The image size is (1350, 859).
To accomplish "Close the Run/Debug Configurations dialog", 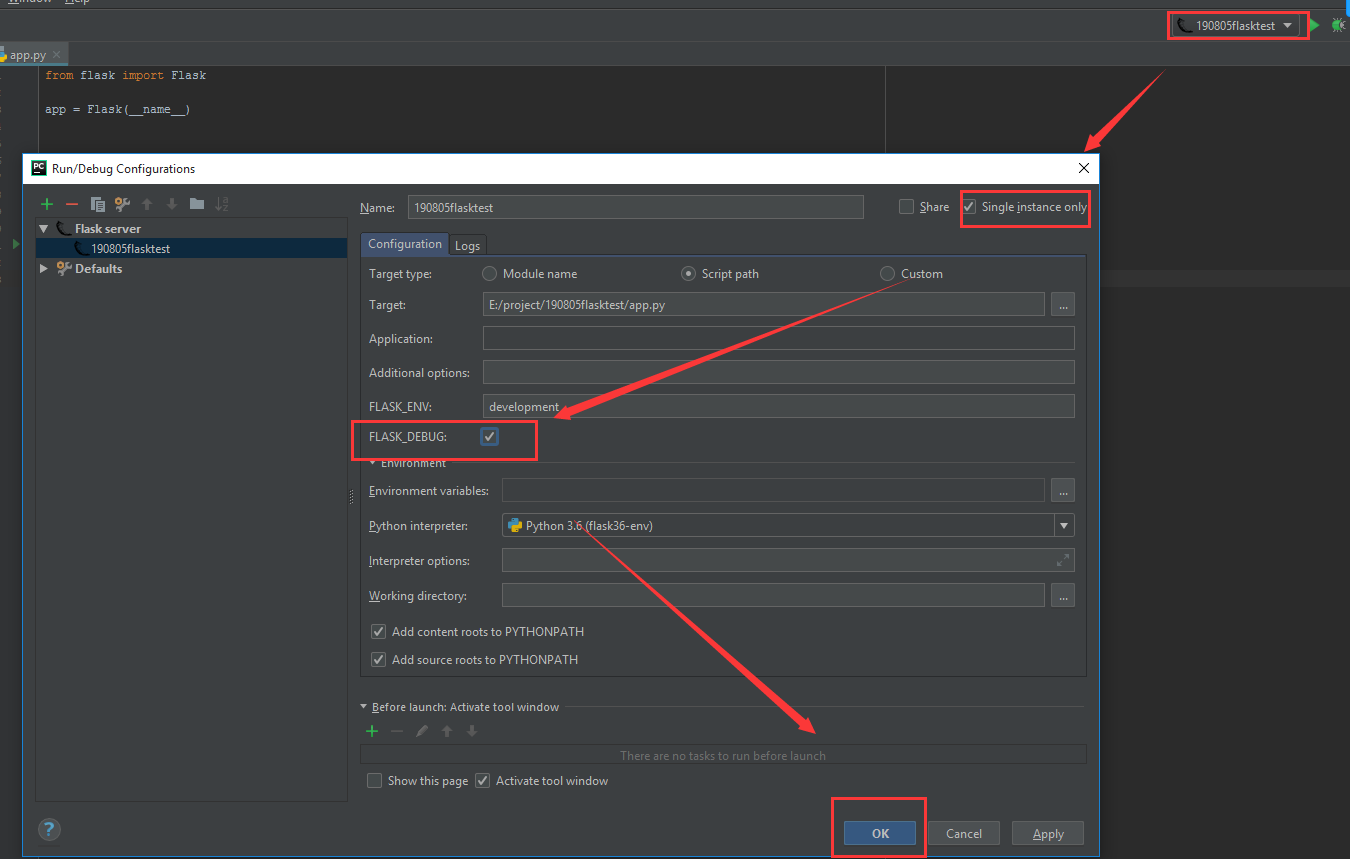I will (x=1085, y=168).
